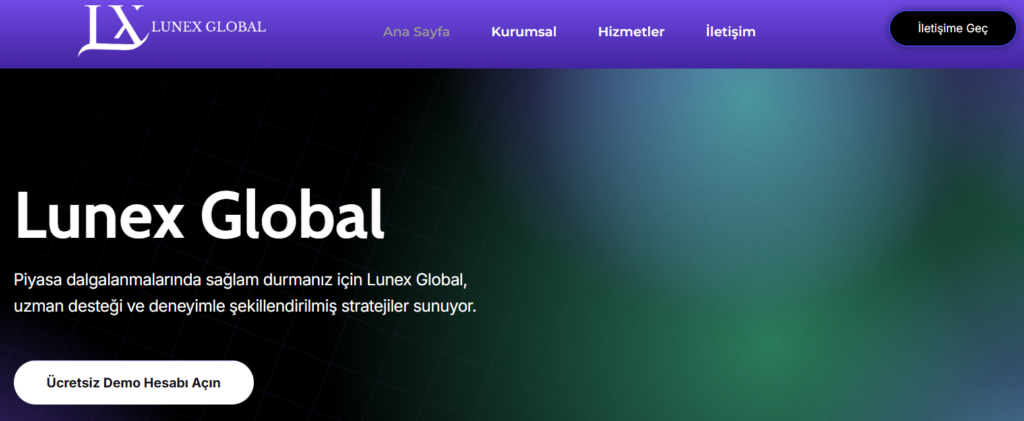Open the Hizmetler menu item

pyautogui.click(x=631, y=32)
